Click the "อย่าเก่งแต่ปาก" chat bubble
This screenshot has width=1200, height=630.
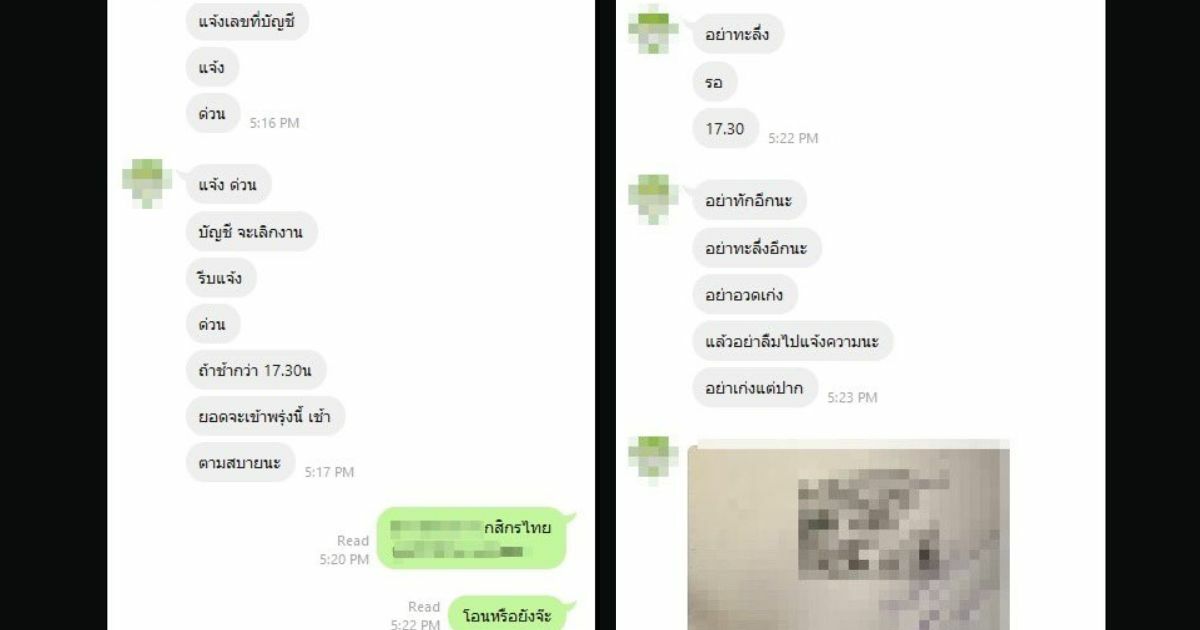tap(755, 387)
